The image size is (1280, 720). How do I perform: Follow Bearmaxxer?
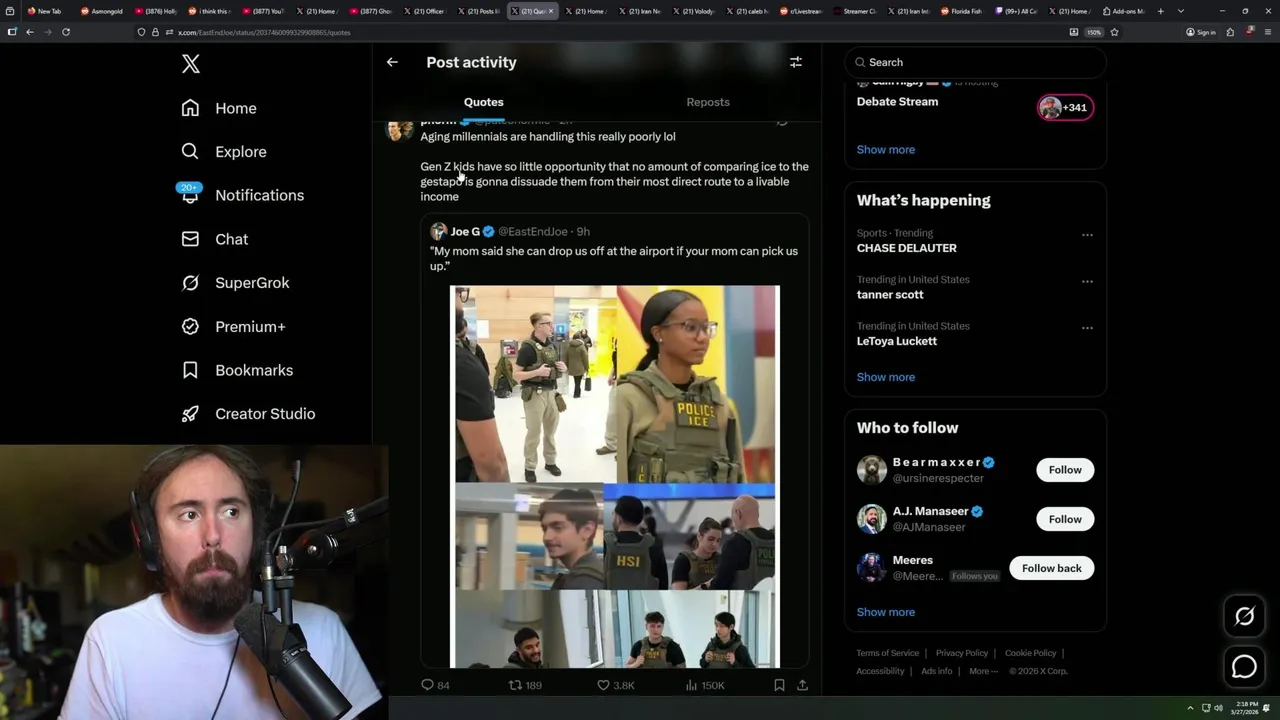point(1065,470)
